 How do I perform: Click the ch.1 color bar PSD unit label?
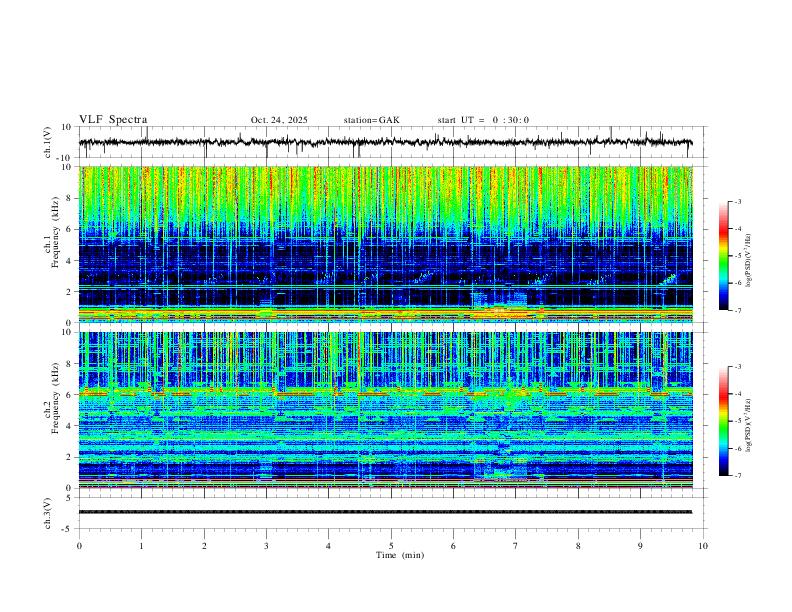point(749,260)
